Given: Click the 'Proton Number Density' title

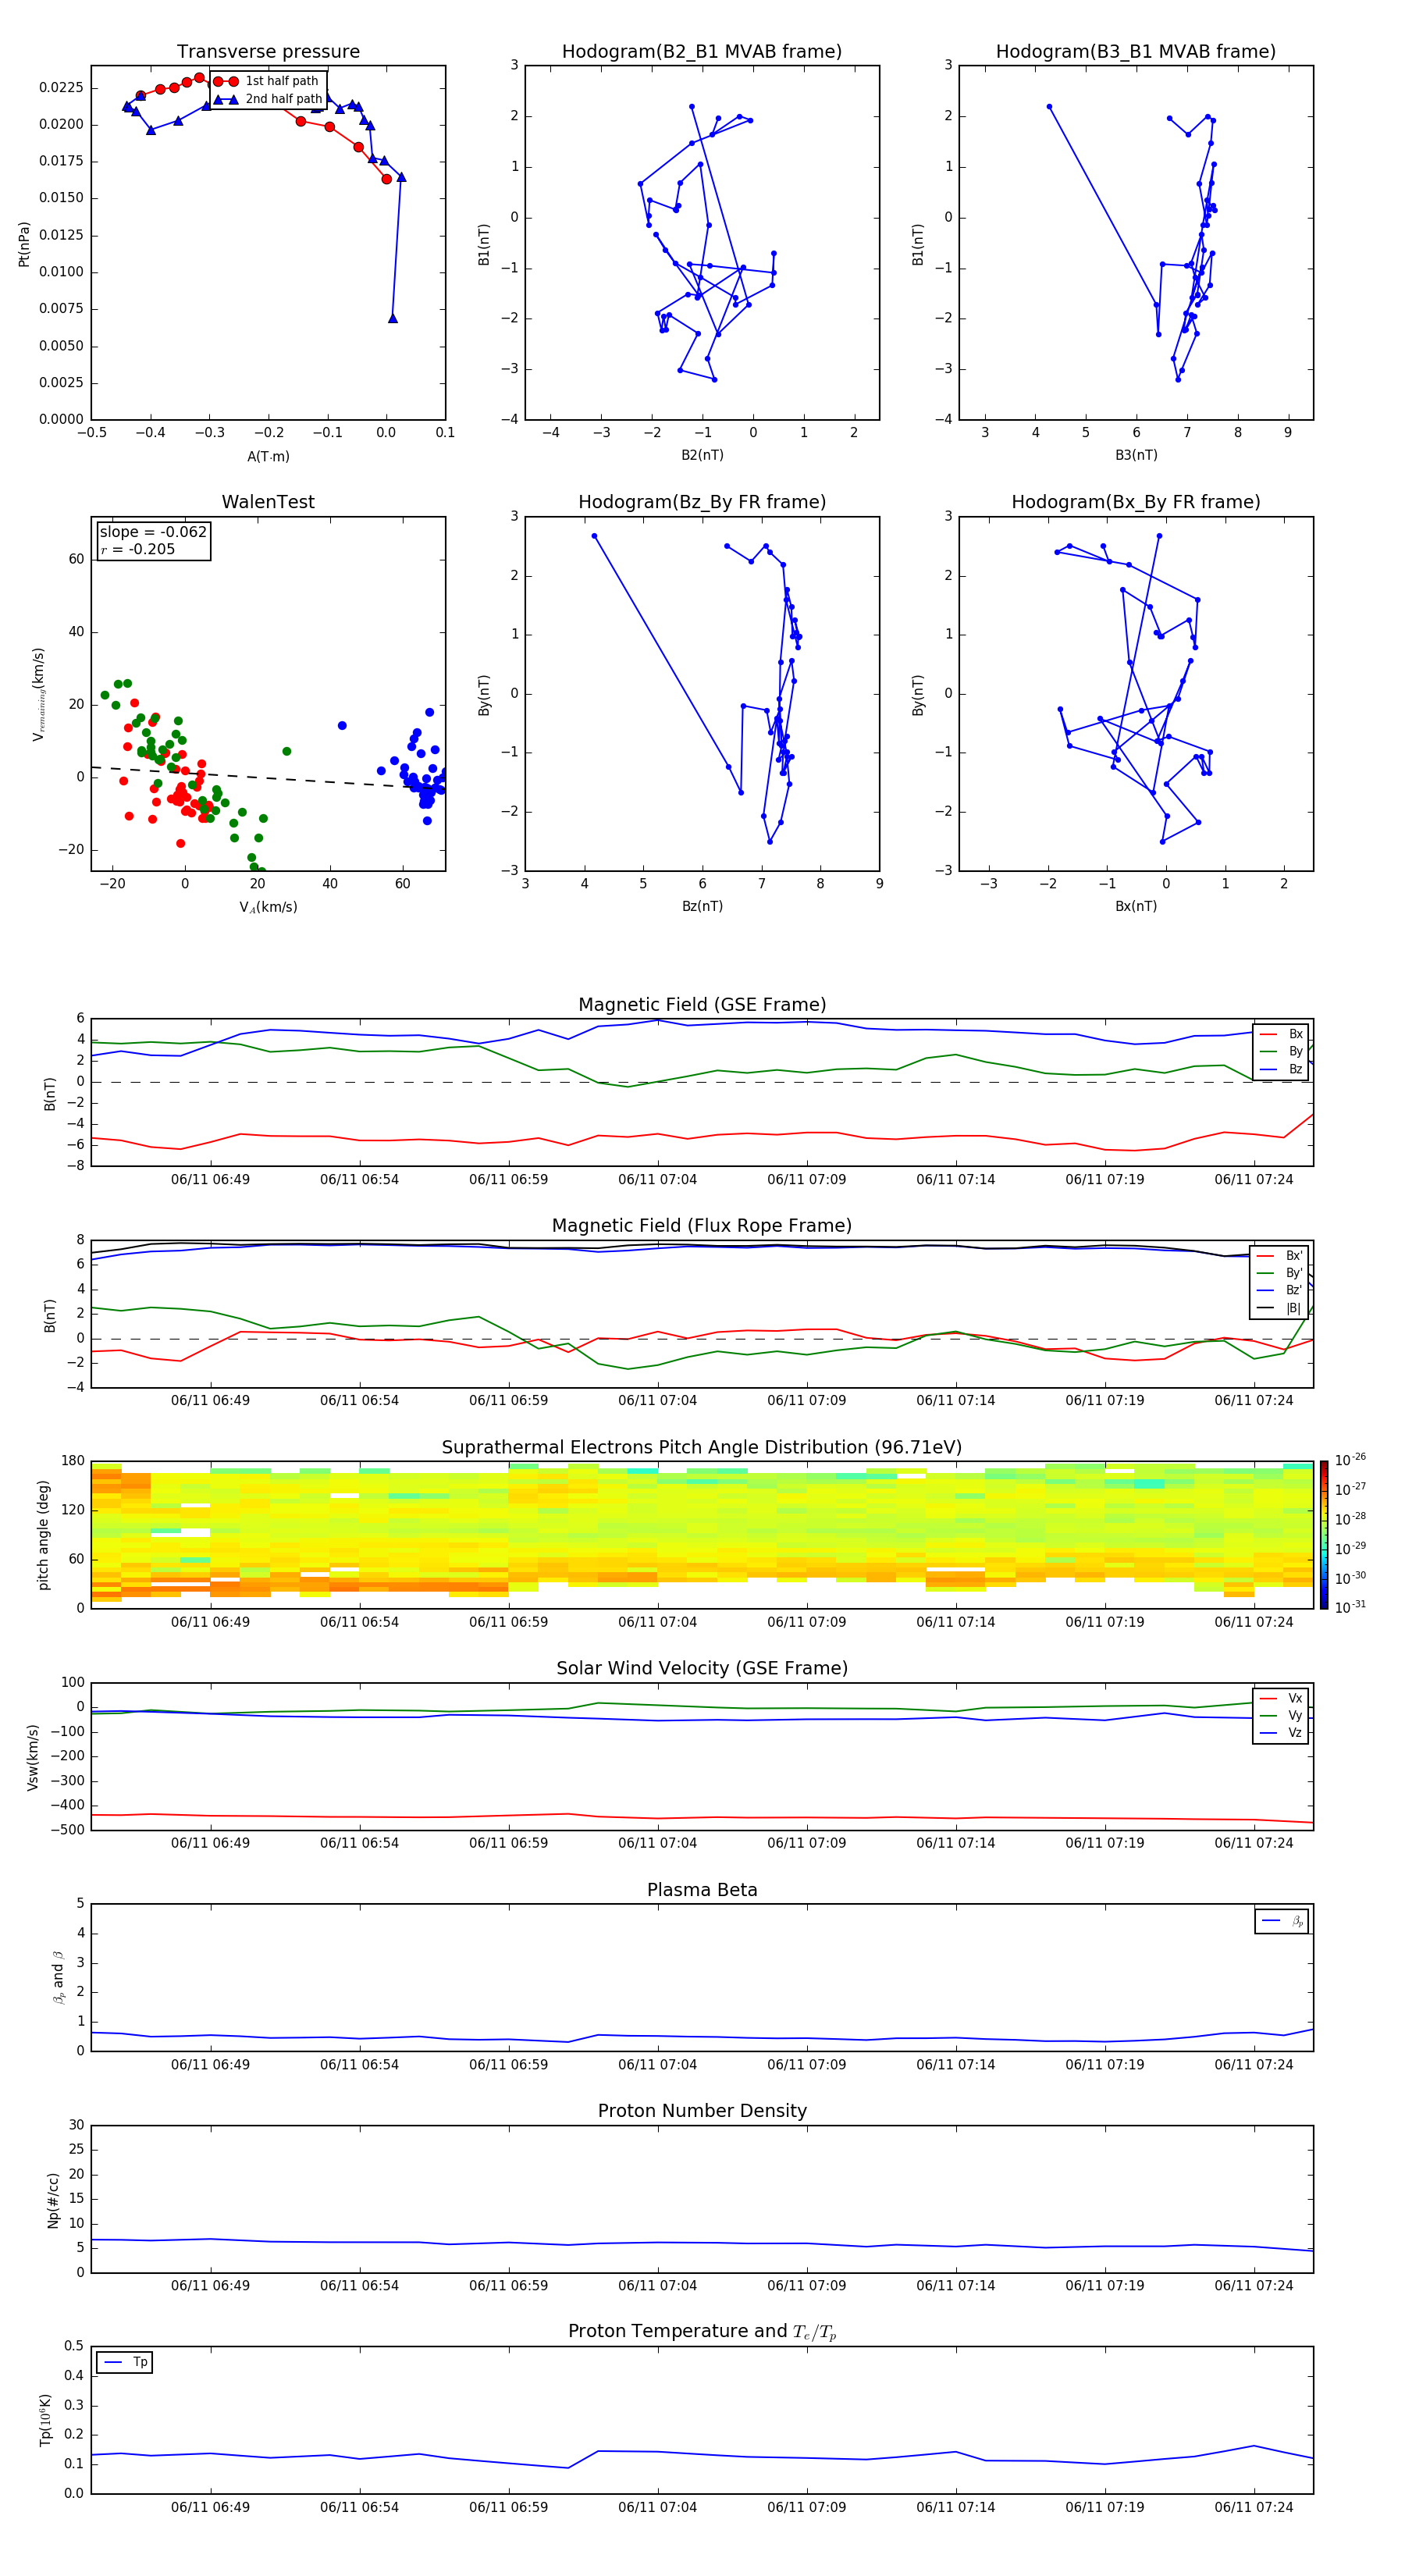Looking at the screenshot, I should [702, 2111].
